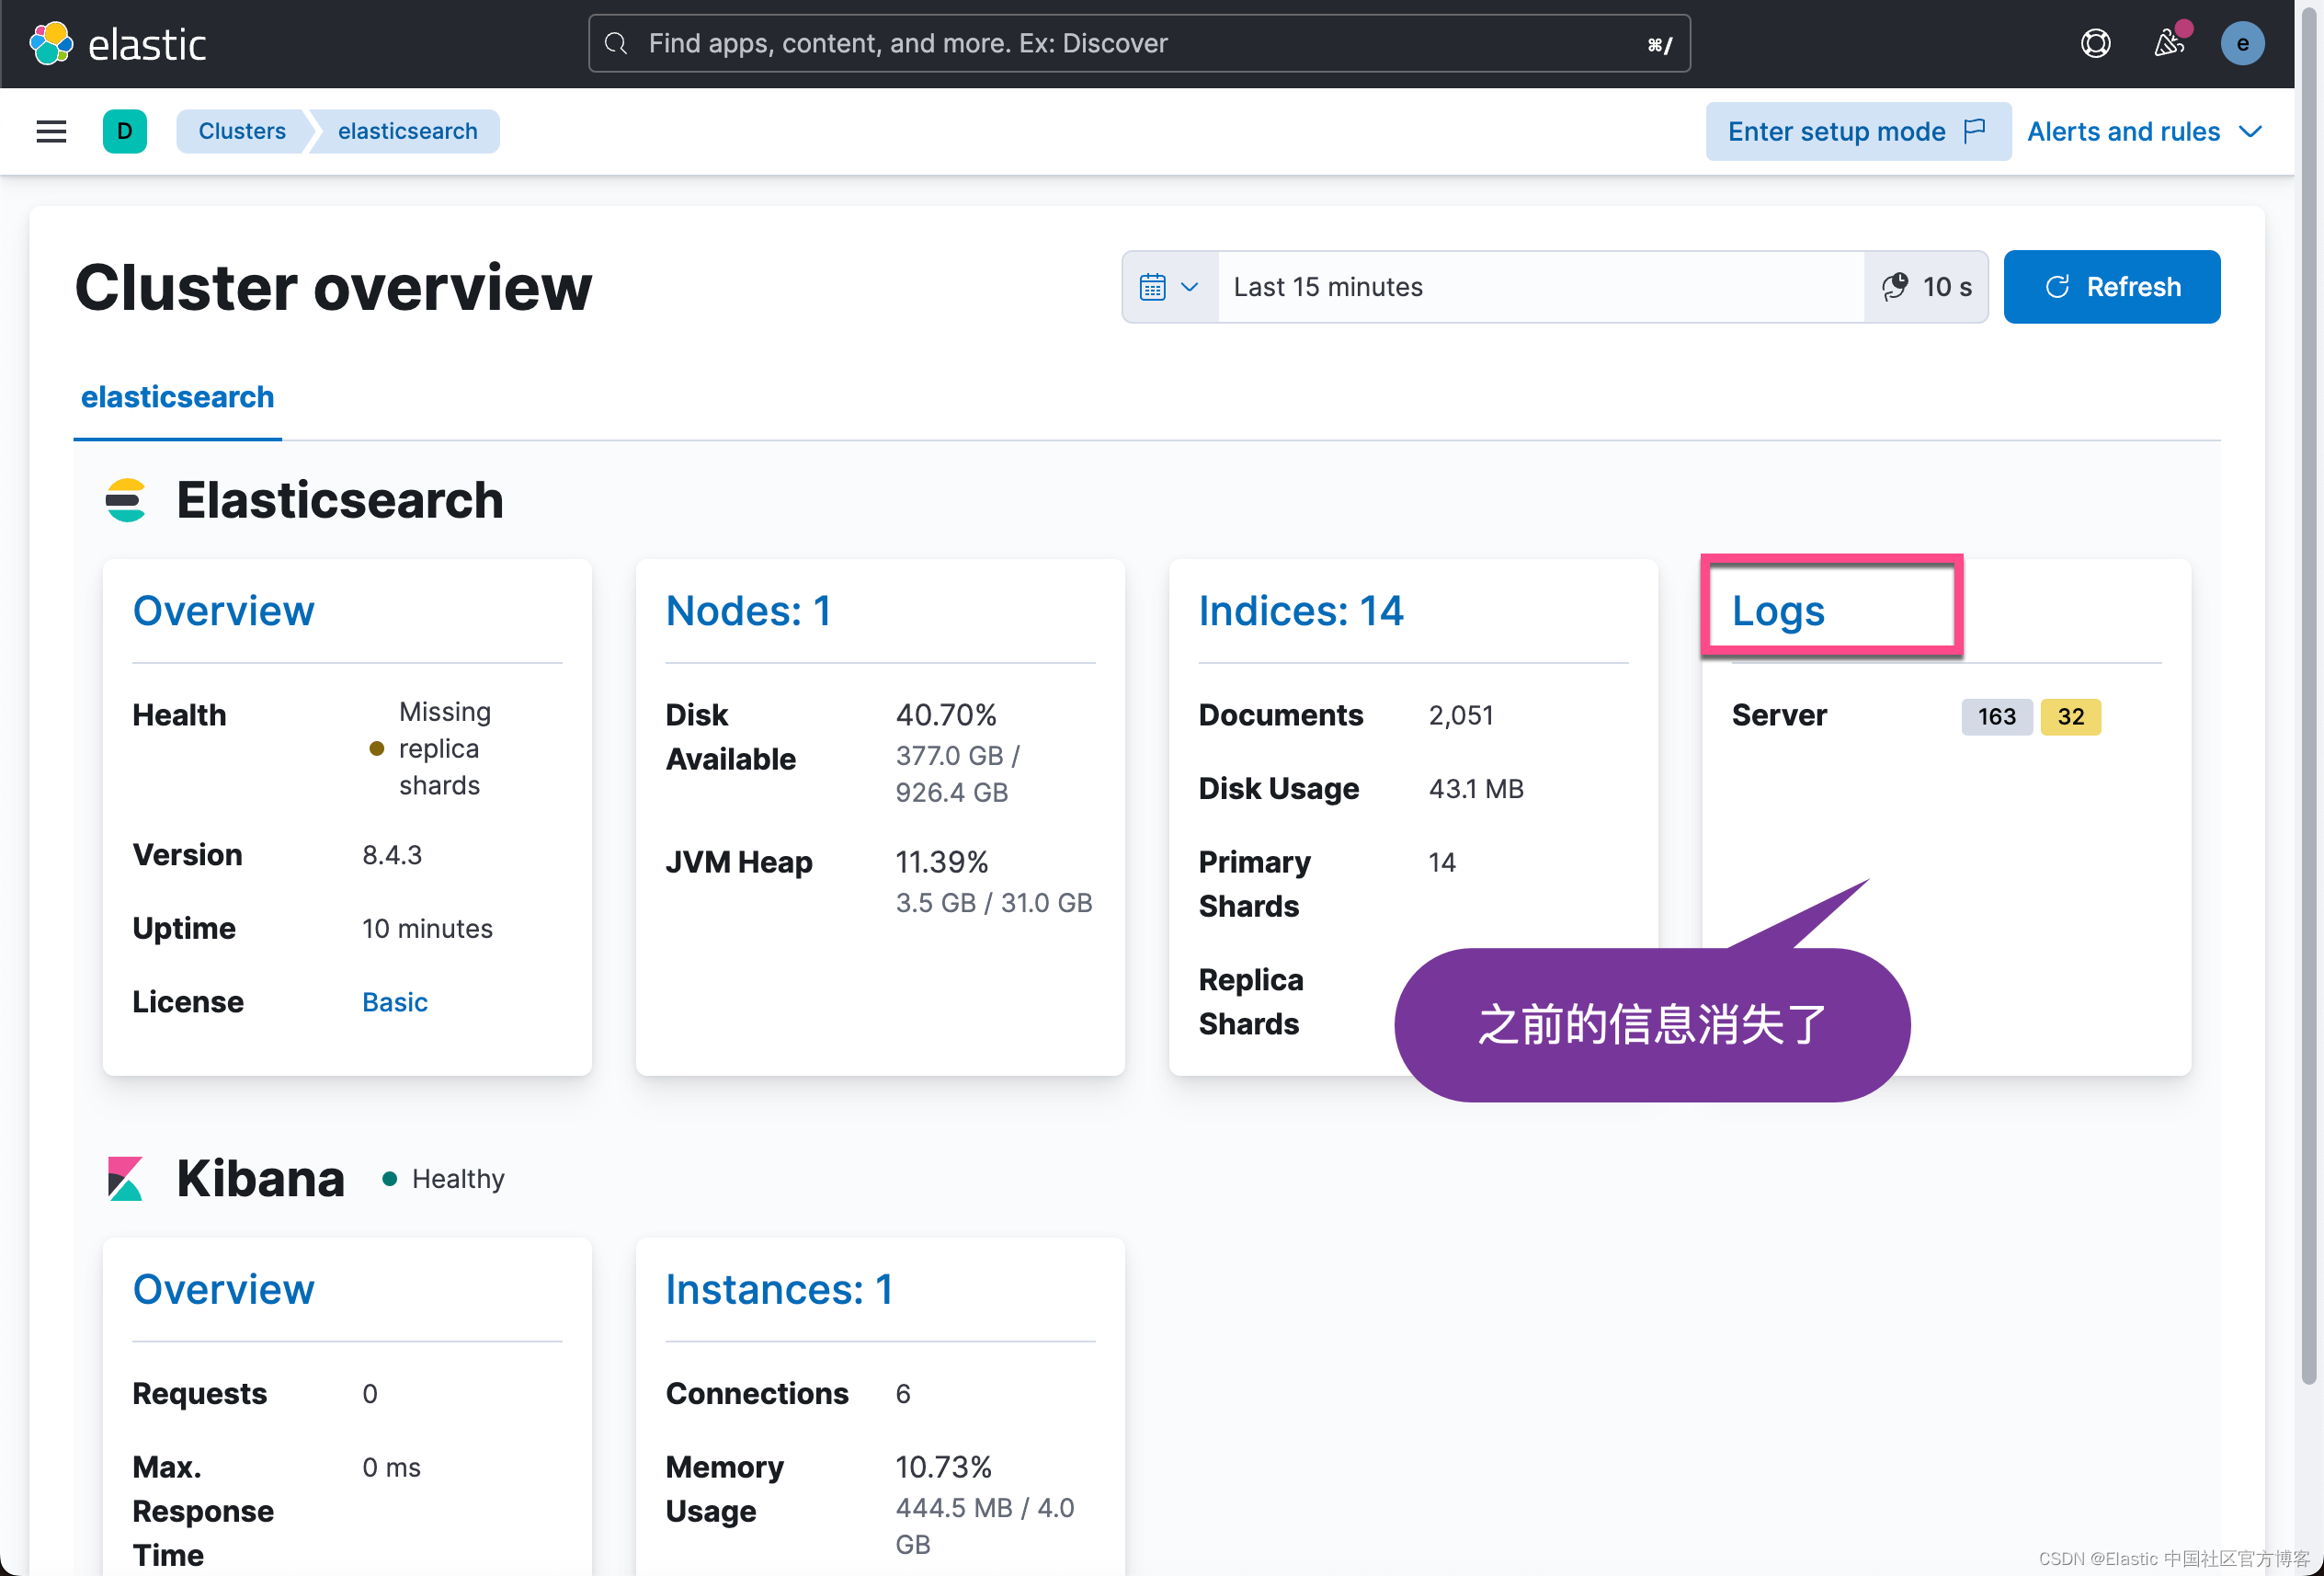Click the Refresh button

2112,287
